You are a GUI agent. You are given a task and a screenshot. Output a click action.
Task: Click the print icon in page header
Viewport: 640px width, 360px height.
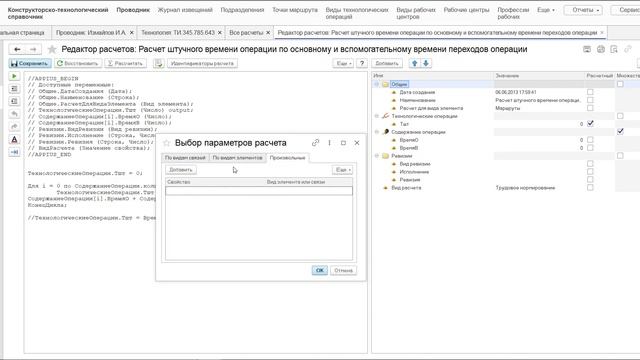601,49
